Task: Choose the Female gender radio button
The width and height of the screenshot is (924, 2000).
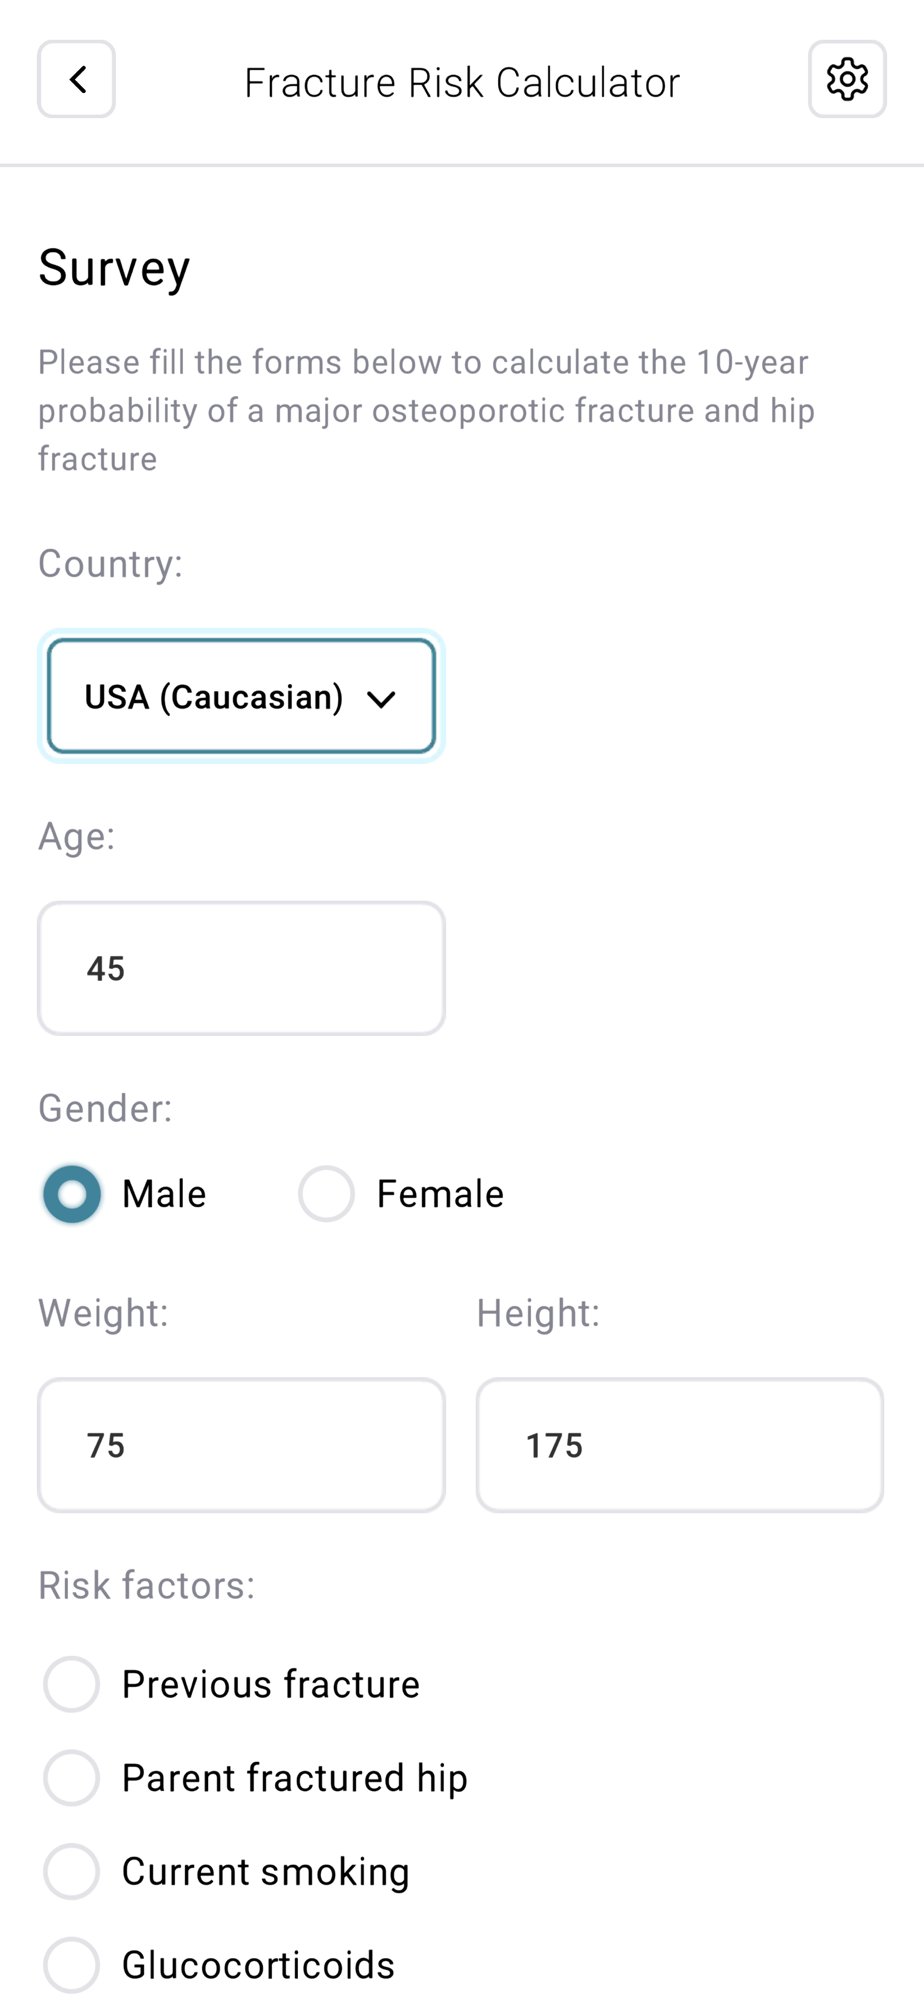Action: pyautogui.click(x=327, y=1194)
